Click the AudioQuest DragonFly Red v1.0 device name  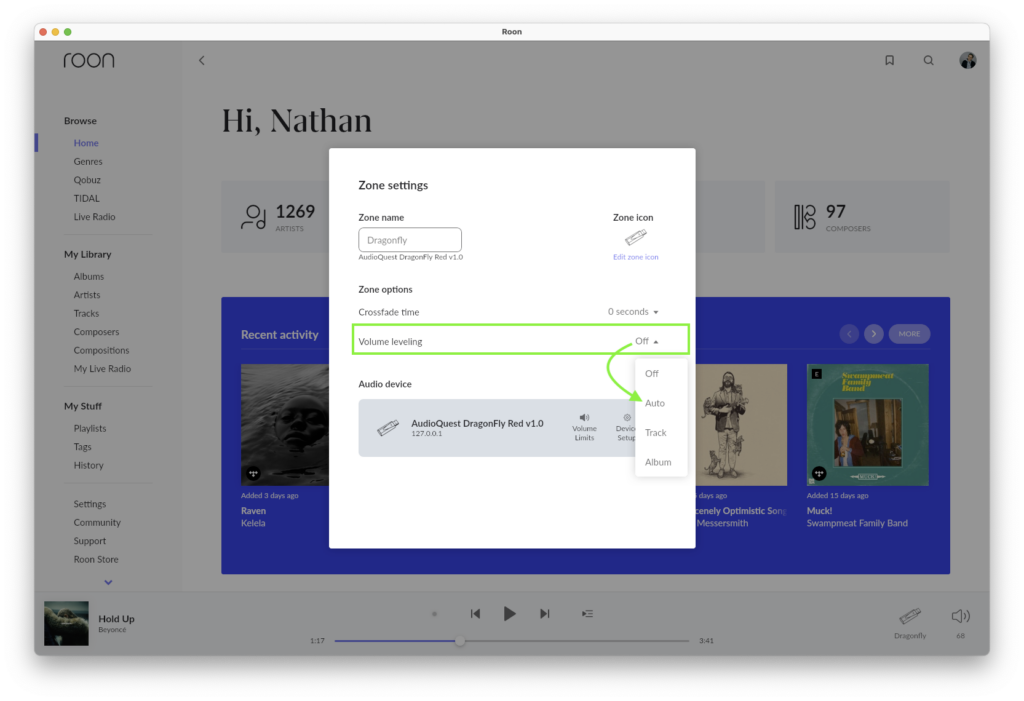[477, 423]
